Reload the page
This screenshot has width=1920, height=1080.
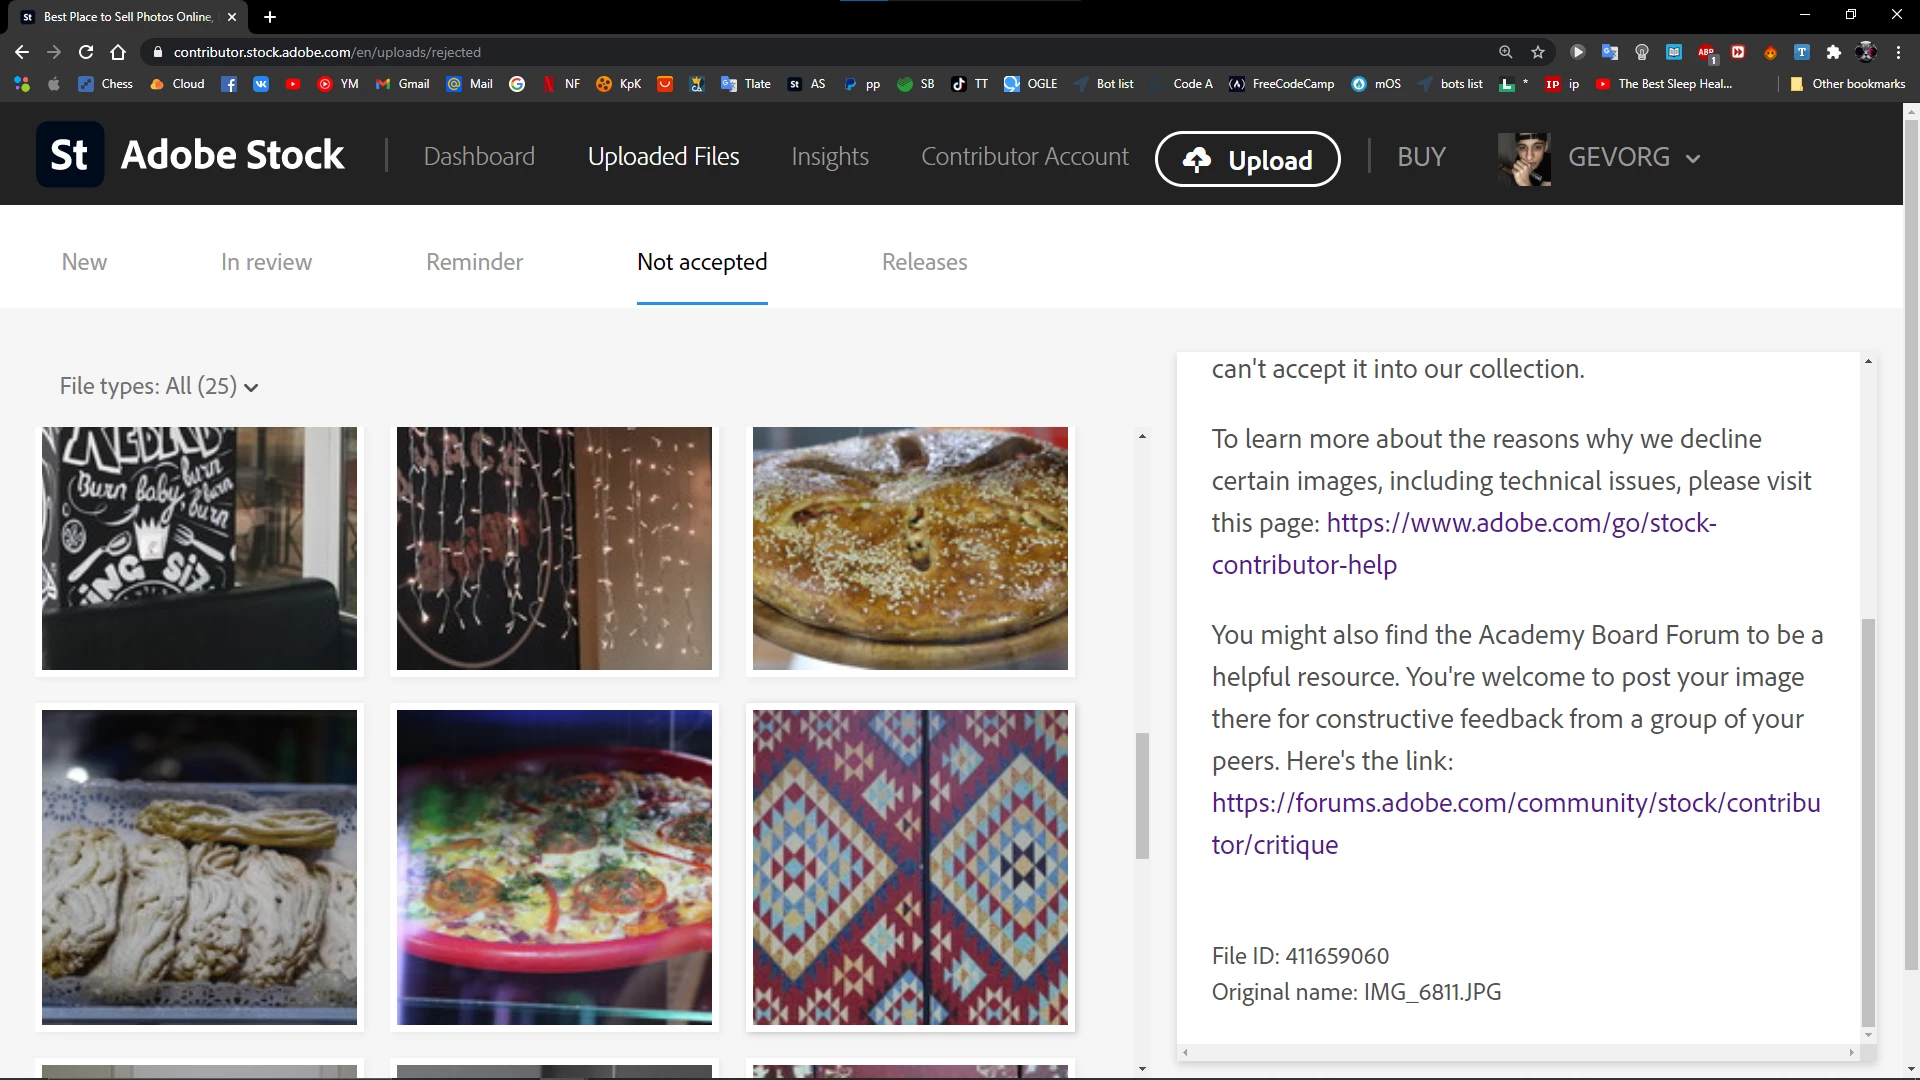[x=86, y=52]
